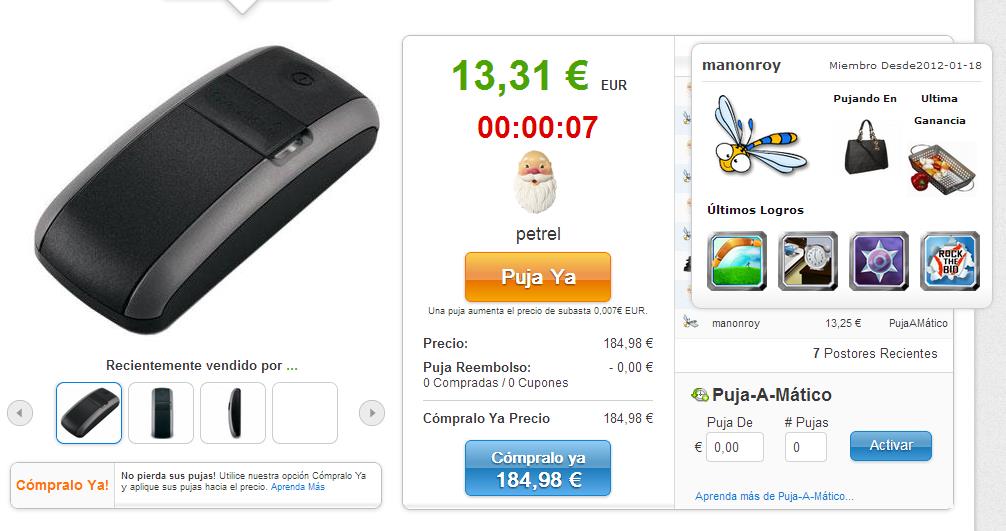Open the Aprenda Más link
This screenshot has width=1006, height=531.
(298, 487)
